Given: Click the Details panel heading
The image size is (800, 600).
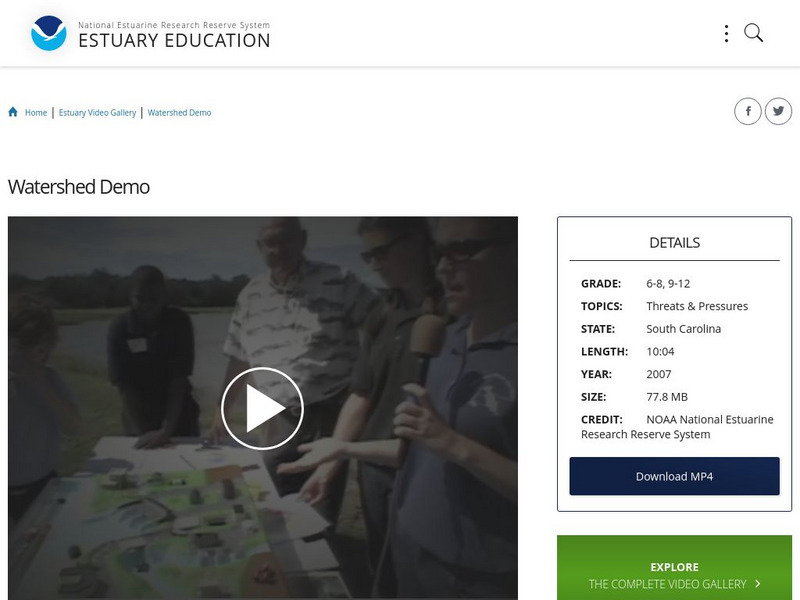Looking at the screenshot, I should click(x=674, y=242).
